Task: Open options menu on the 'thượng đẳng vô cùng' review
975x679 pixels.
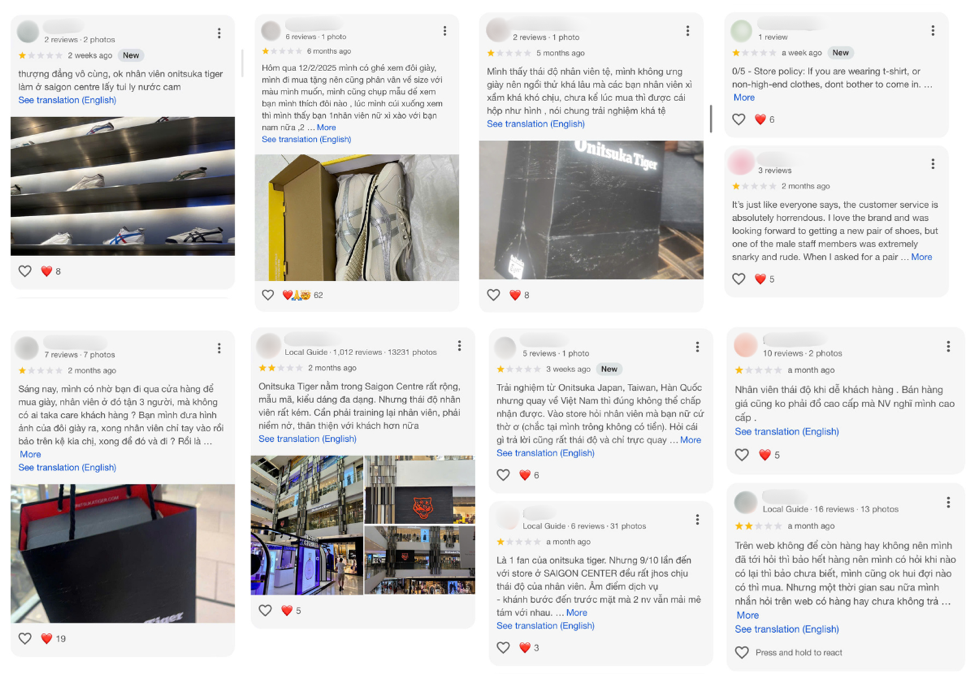Action: tap(219, 33)
